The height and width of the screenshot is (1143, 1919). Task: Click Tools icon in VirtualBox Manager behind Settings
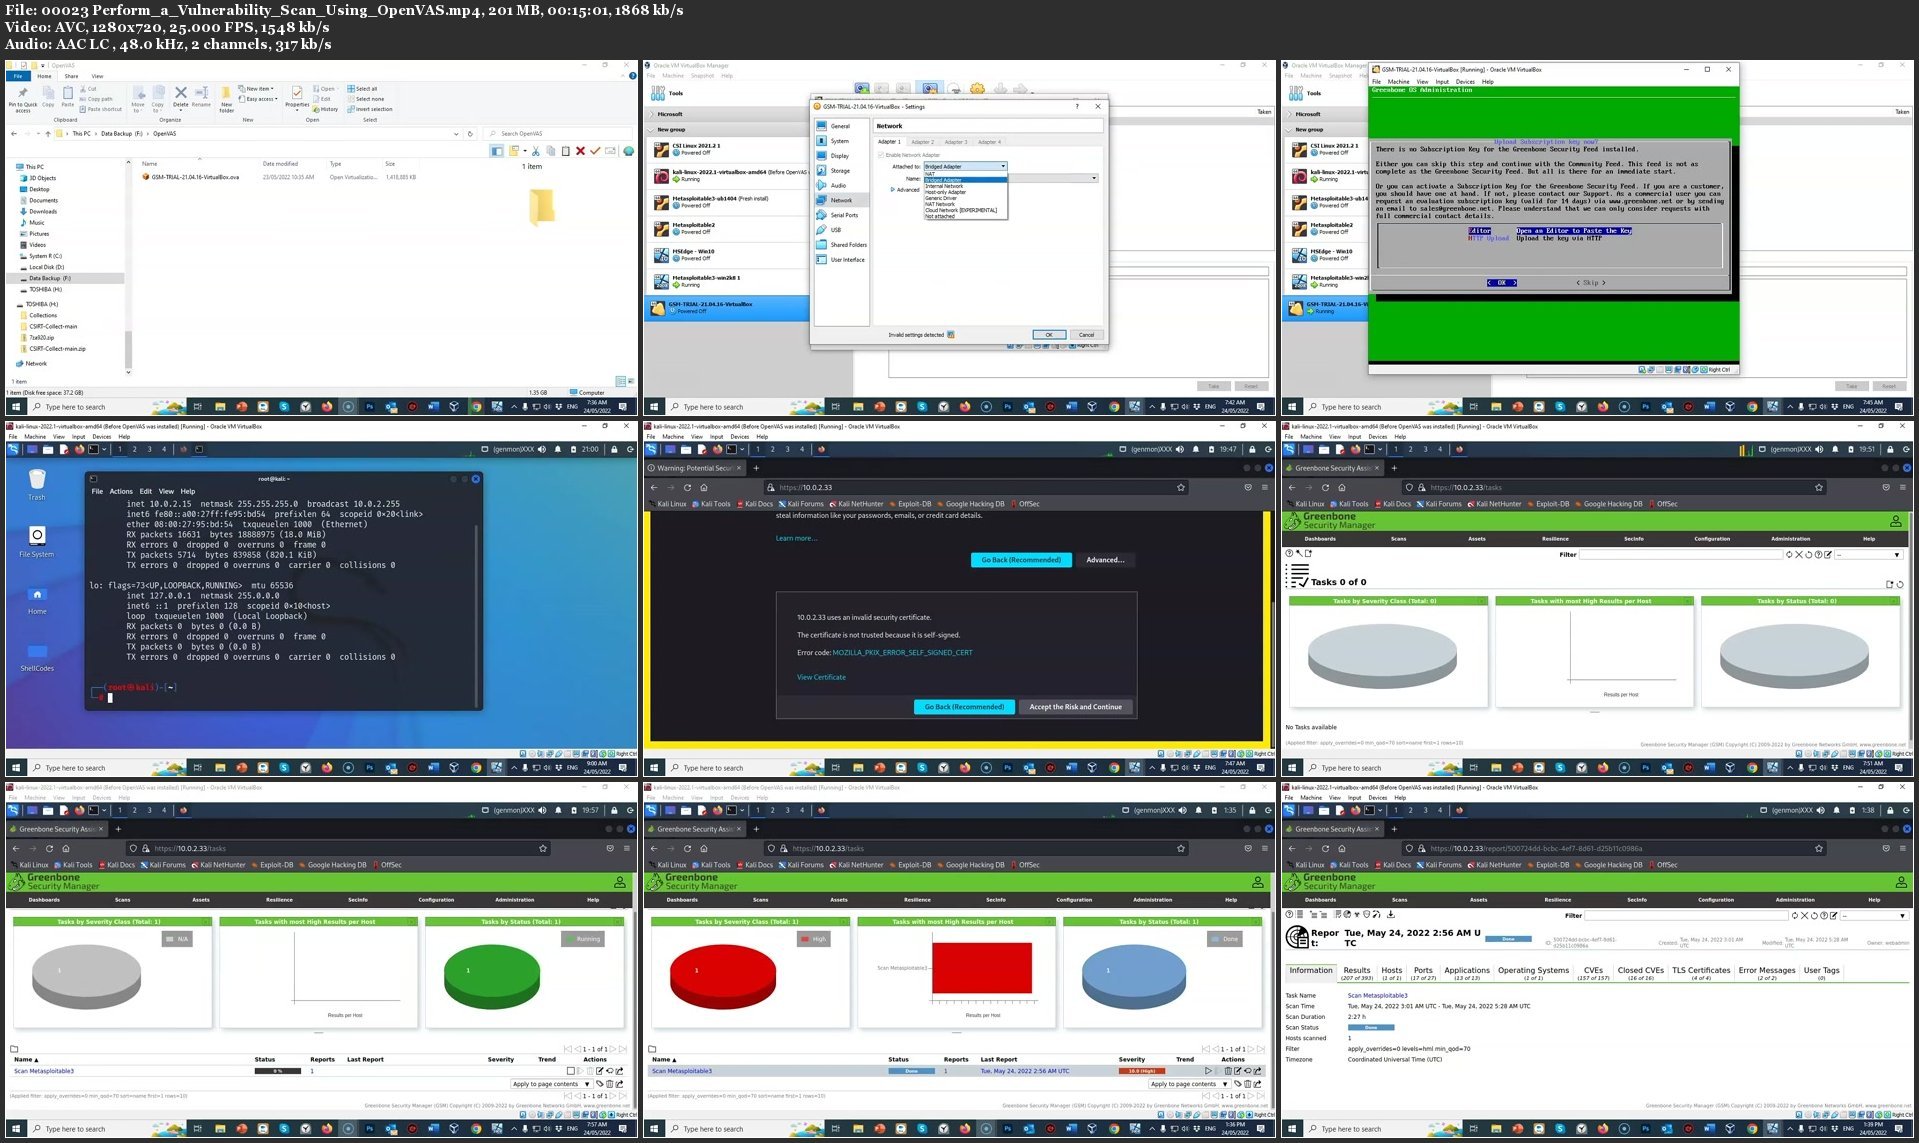coord(658,93)
